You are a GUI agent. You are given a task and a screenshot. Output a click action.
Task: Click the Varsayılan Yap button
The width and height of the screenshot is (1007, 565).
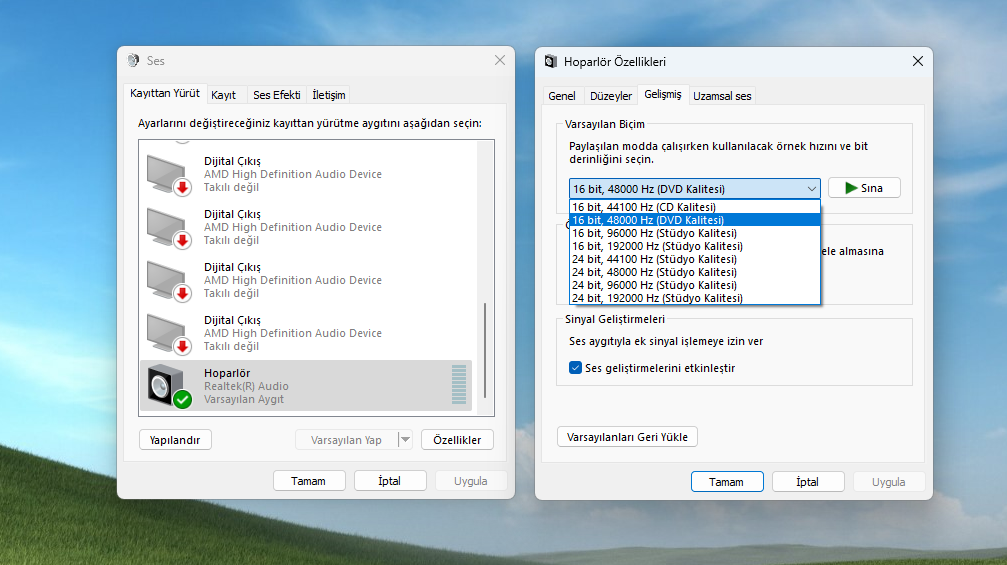point(347,440)
